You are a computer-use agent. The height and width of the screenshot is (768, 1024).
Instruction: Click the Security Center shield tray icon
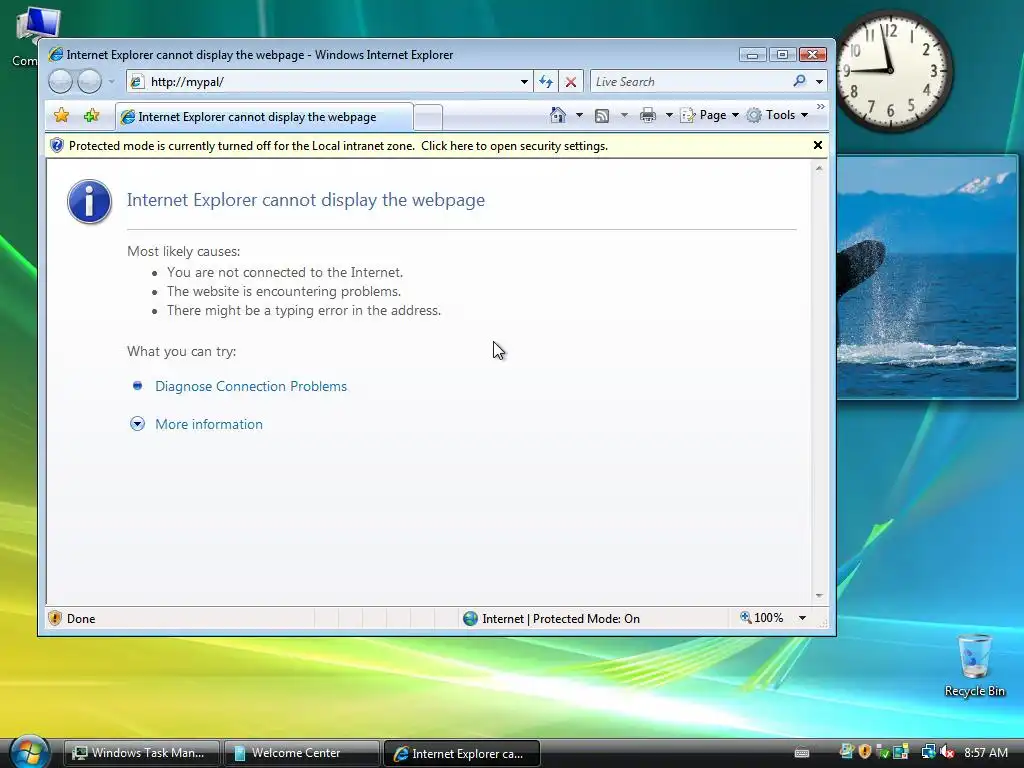click(865, 752)
